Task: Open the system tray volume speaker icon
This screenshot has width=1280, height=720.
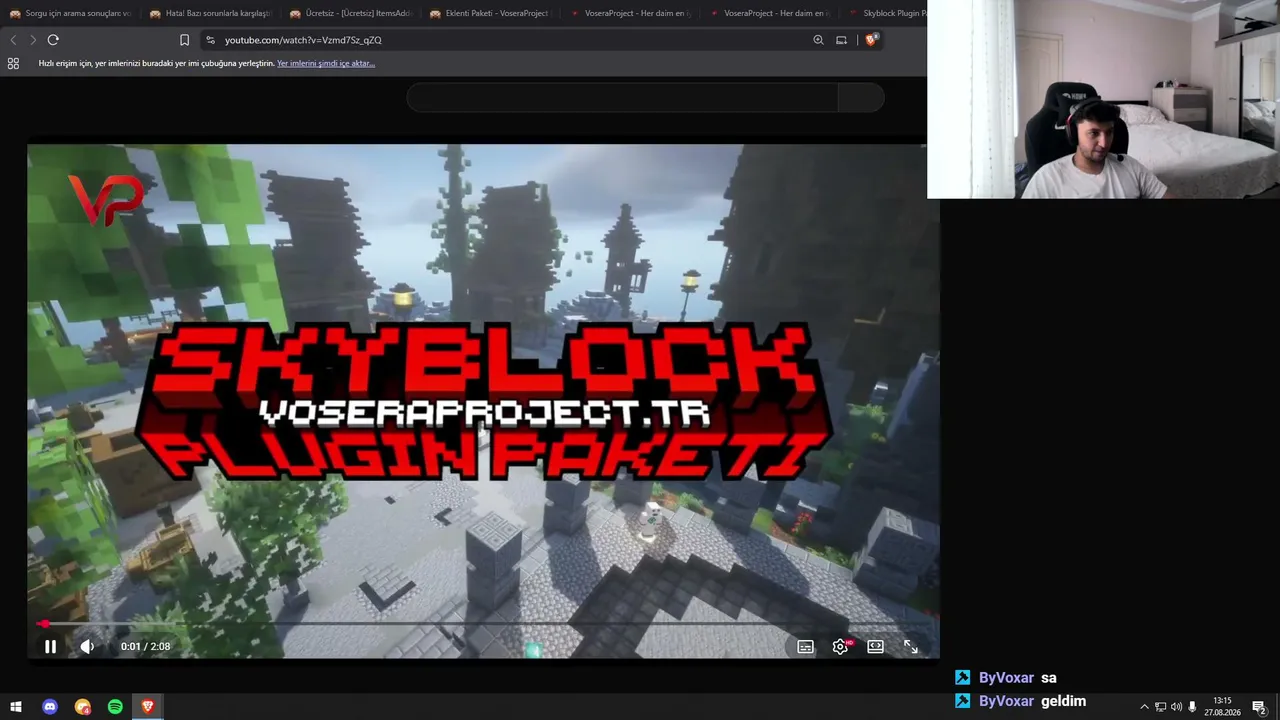Action: tap(1176, 707)
